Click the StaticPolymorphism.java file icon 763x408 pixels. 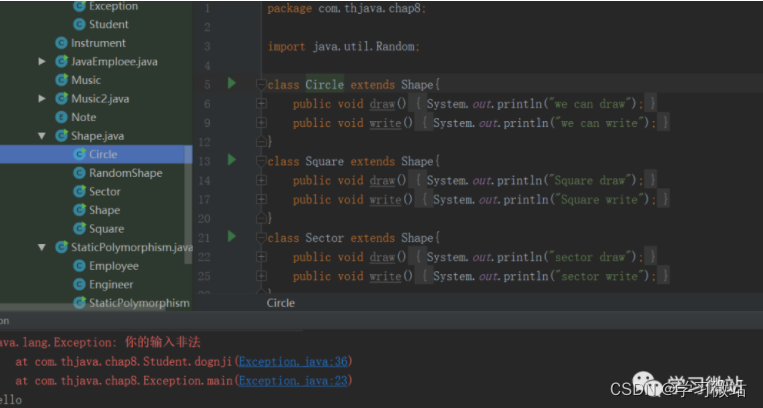tap(61, 247)
